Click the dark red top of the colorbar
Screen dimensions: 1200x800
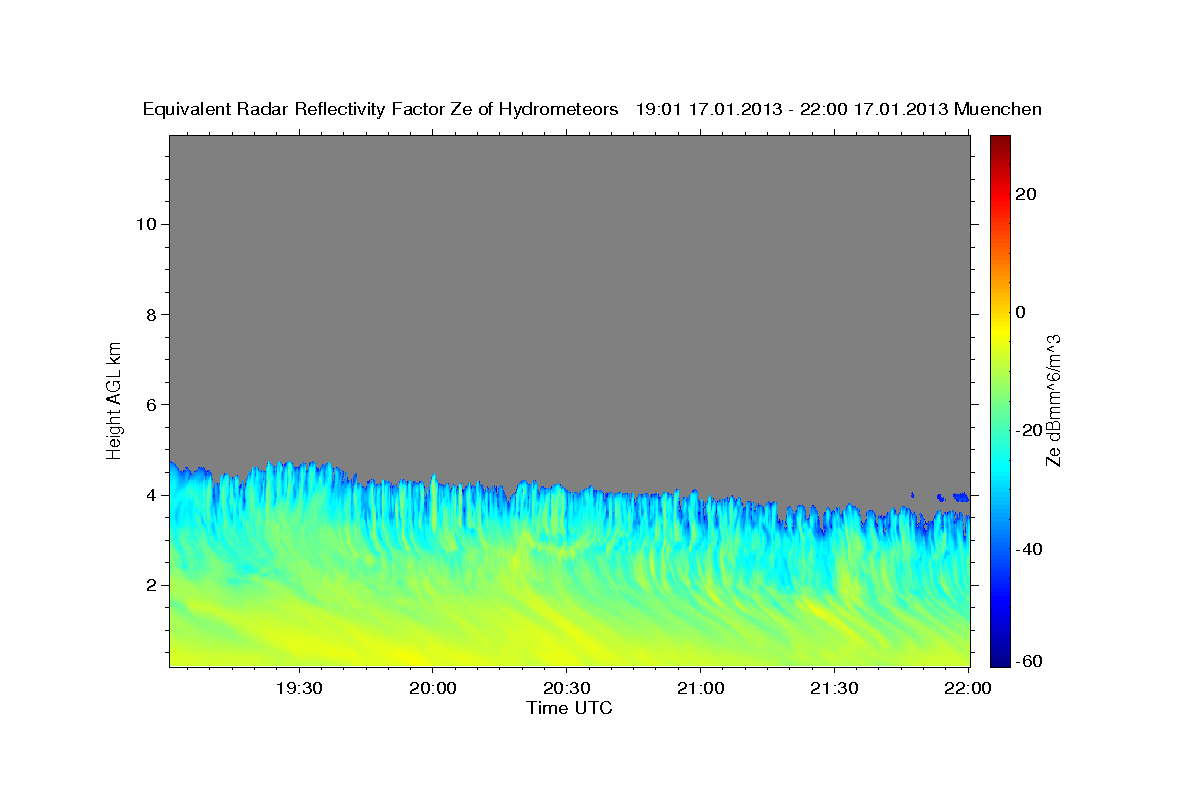[1000, 142]
